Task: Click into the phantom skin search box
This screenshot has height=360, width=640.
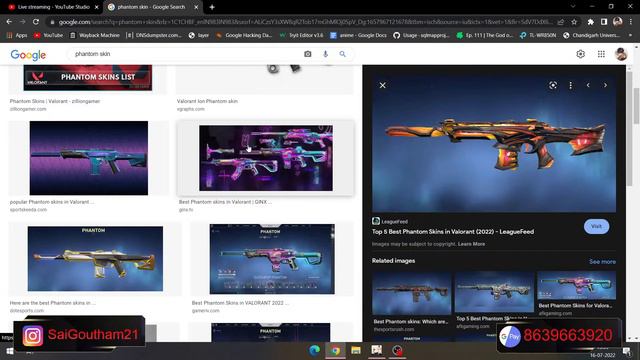Action: click(x=184, y=54)
